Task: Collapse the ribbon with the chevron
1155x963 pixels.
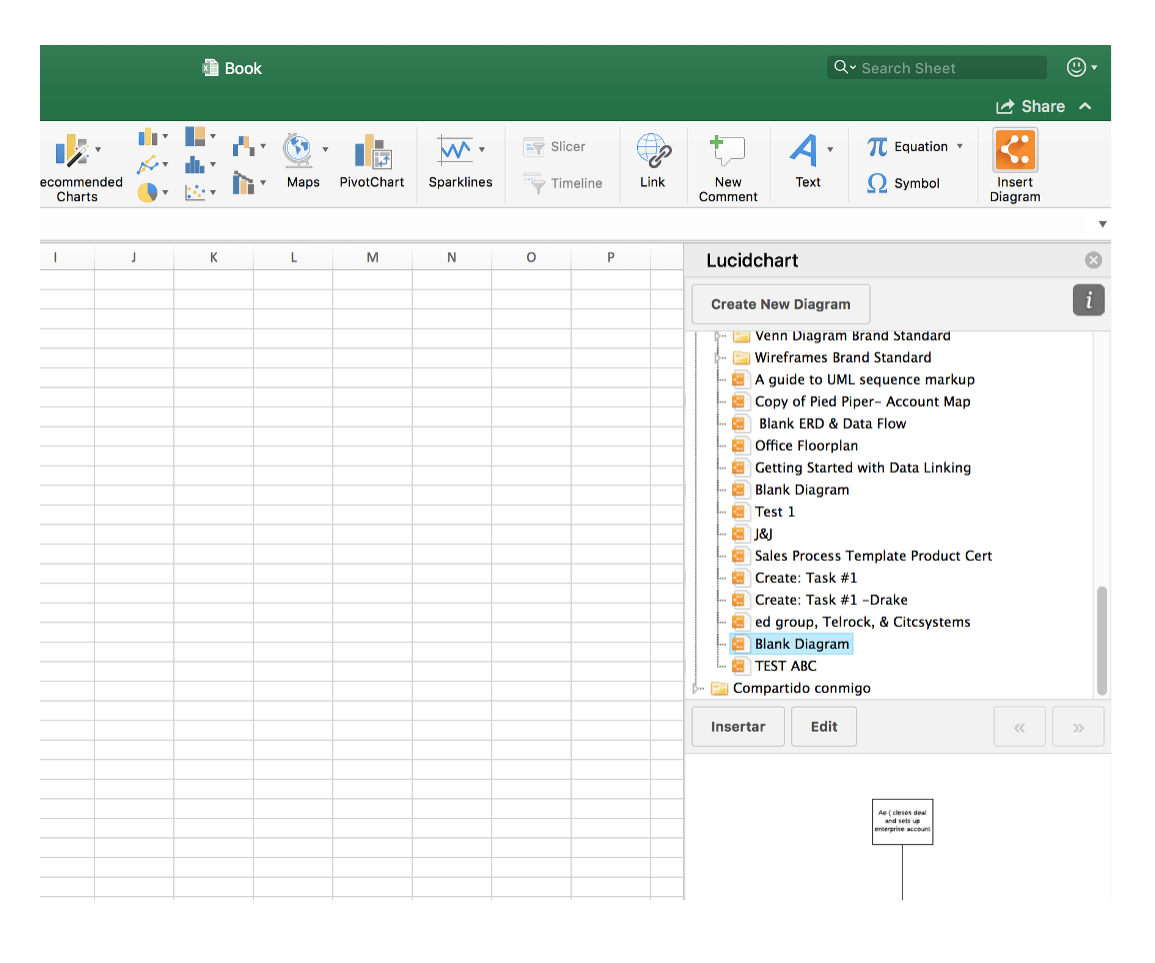Action: (1085, 106)
